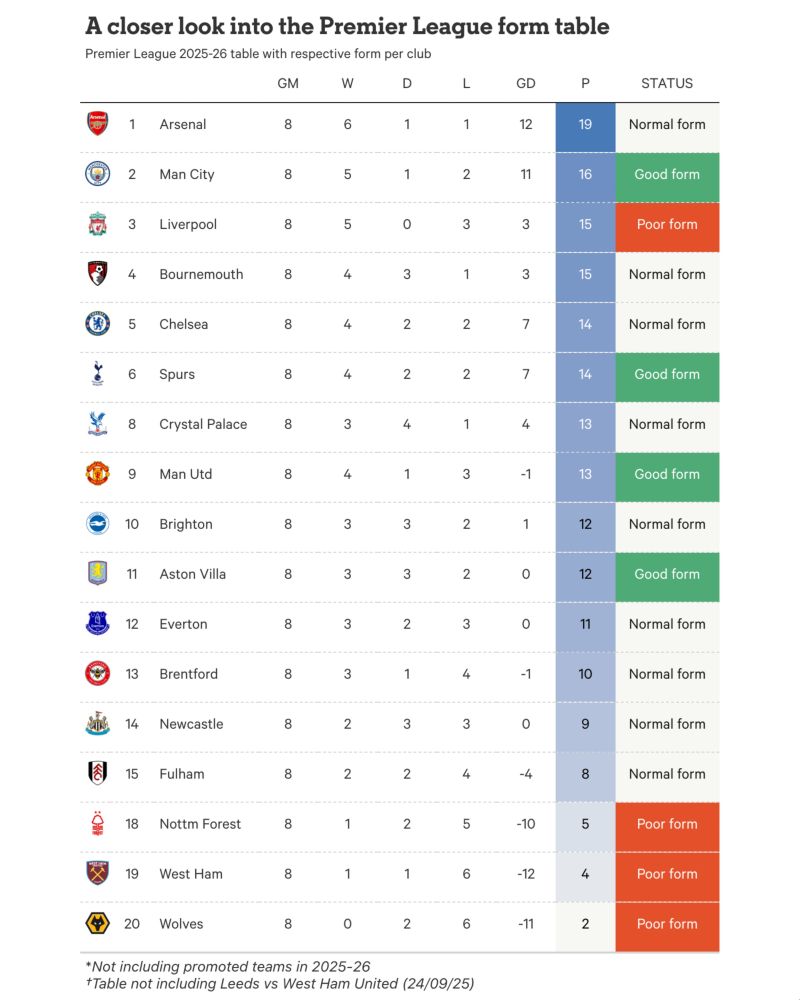Select the Chelsea club badge
The height and width of the screenshot is (1000, 800).
[x=97, y=324]
